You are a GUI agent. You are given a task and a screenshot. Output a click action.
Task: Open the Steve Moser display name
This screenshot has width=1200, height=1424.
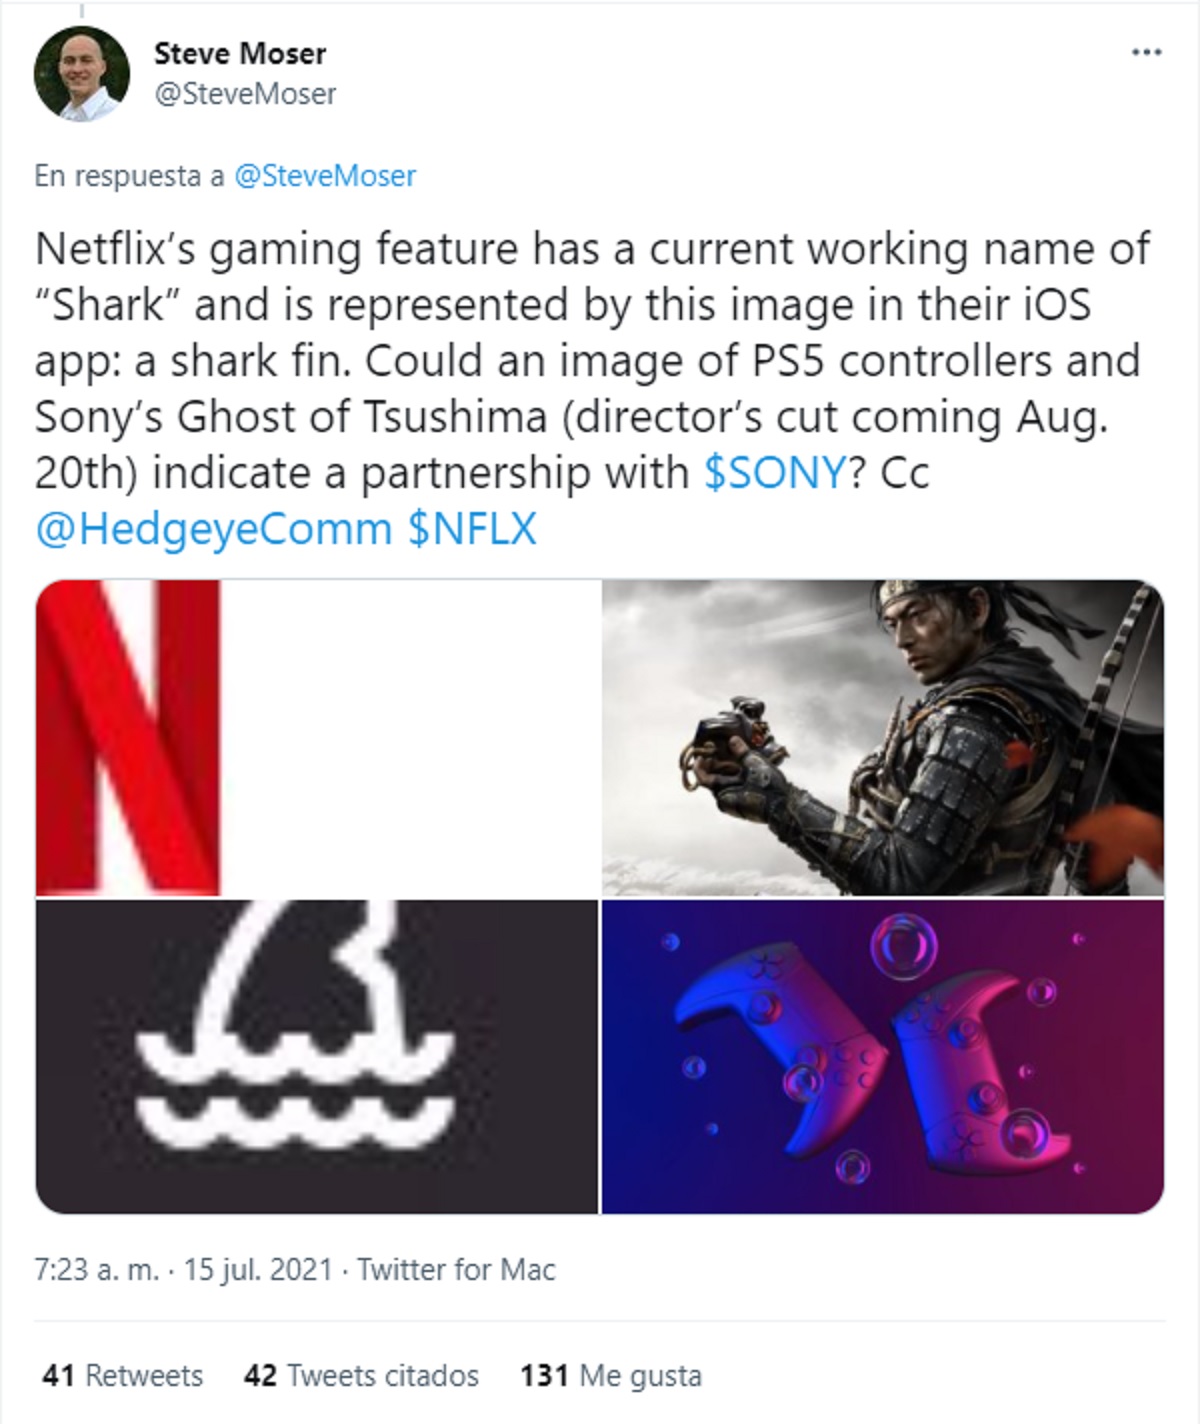click(x=240, y=53)
